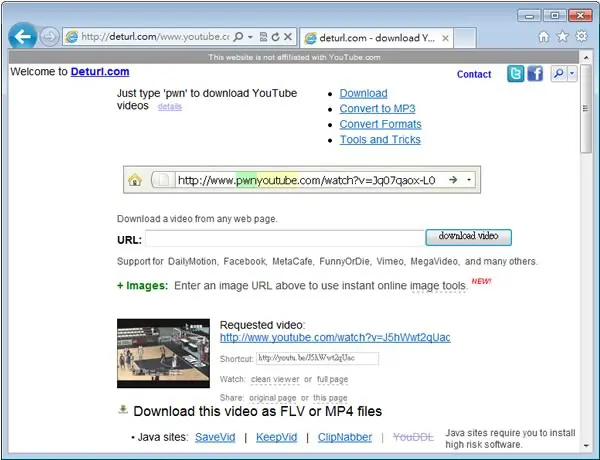Select the deturl.com tab
This screenshot has width=600, height=460.
point(370,38)
